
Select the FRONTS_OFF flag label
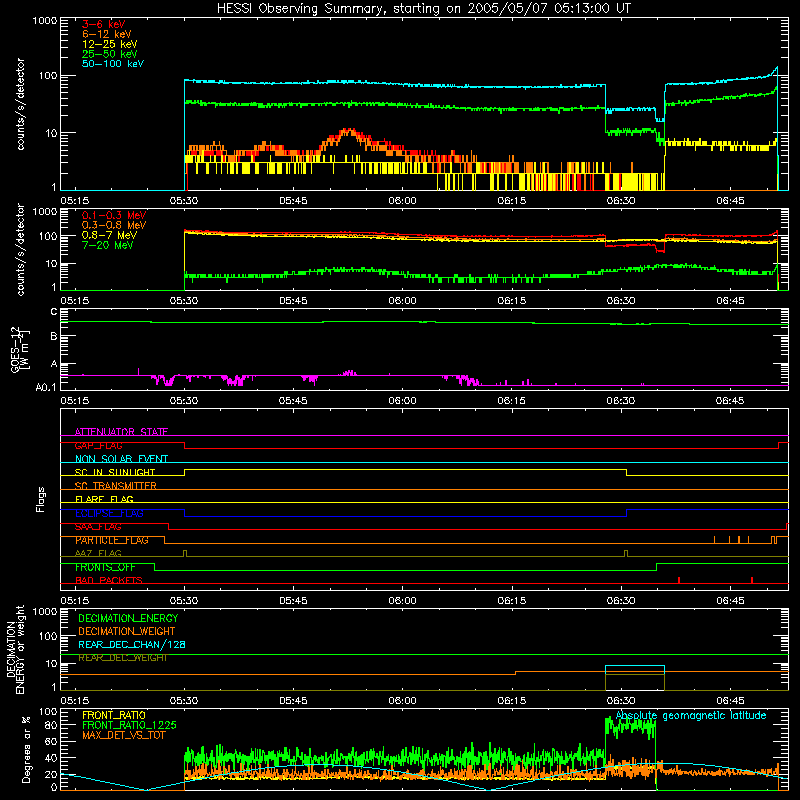click(x=105, y=567)
